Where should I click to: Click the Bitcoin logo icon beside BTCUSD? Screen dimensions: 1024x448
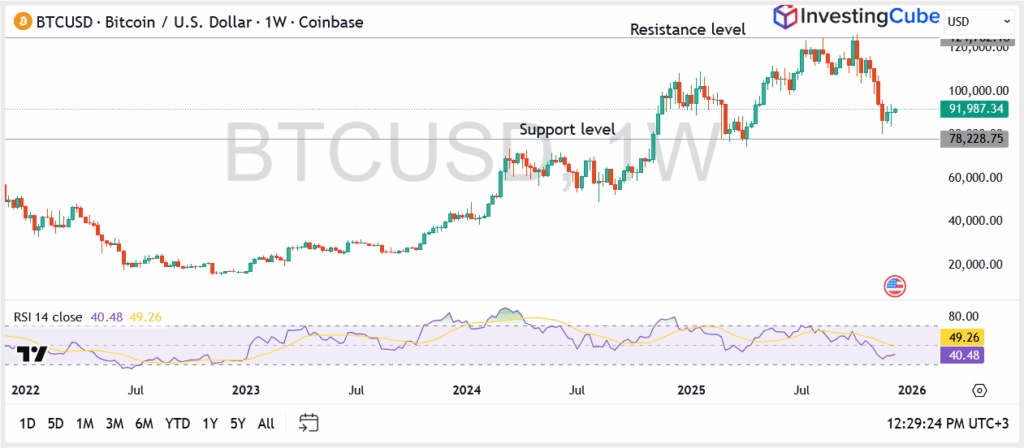(16, 19)
